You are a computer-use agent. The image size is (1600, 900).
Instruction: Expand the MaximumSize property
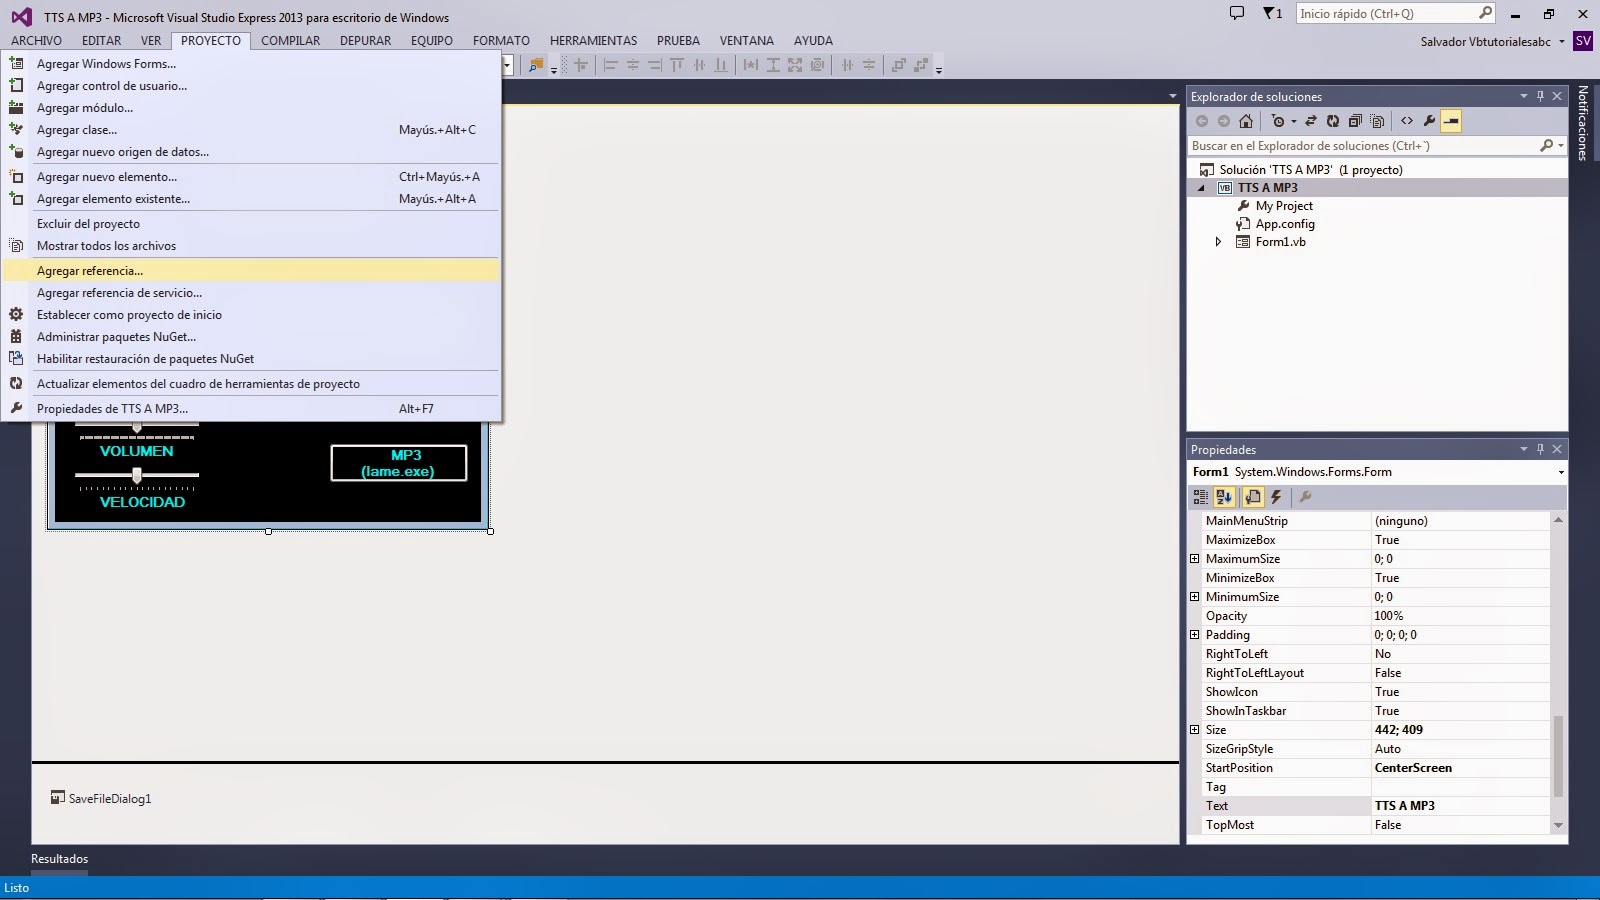pyautogui.click(x=1196, y=558)
